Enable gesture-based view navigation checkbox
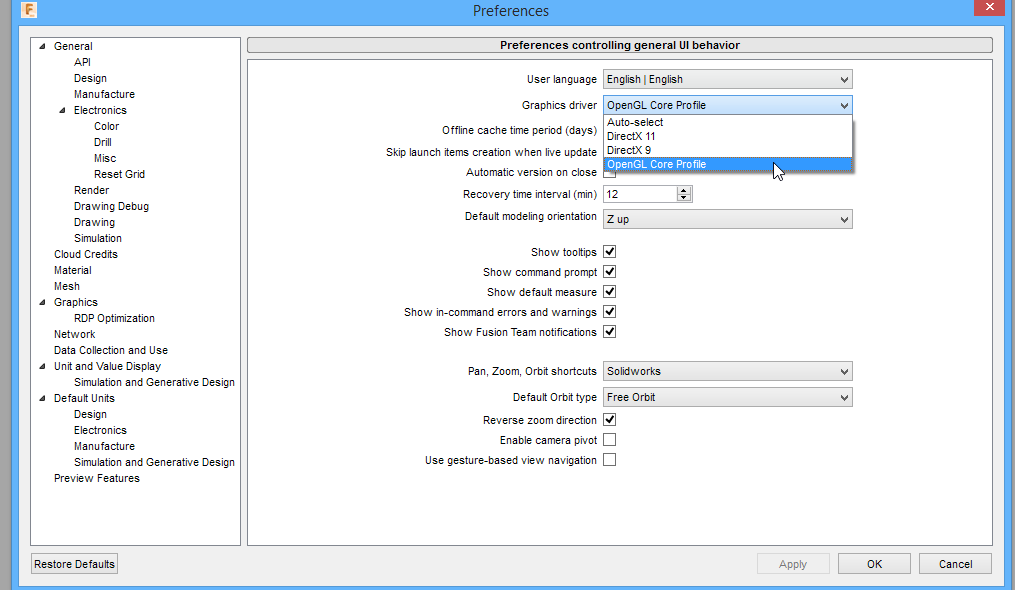The image size is (1015, 590). point(609,460)
